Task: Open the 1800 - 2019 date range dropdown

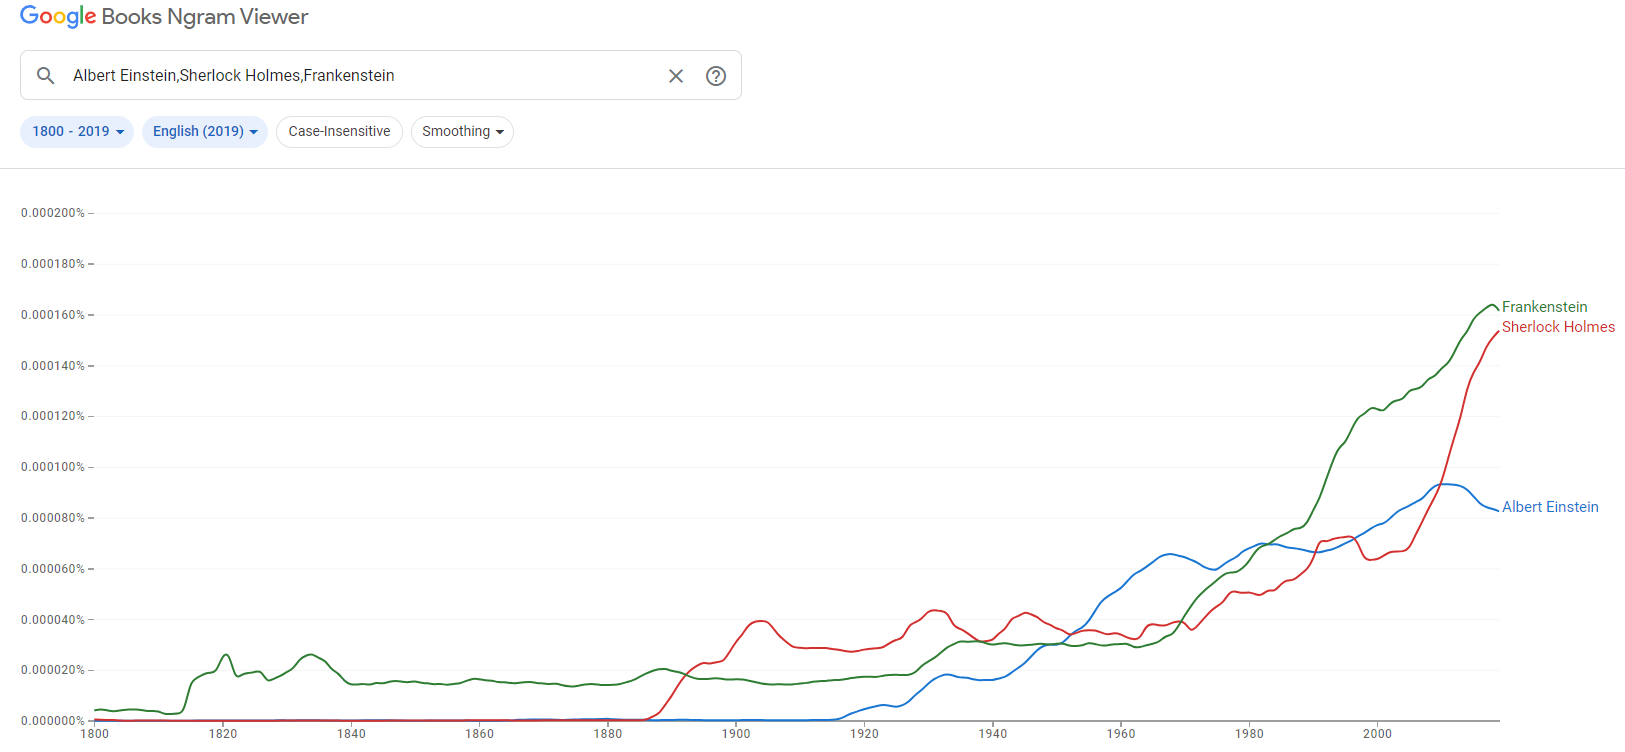Action: tap(77, 131)
